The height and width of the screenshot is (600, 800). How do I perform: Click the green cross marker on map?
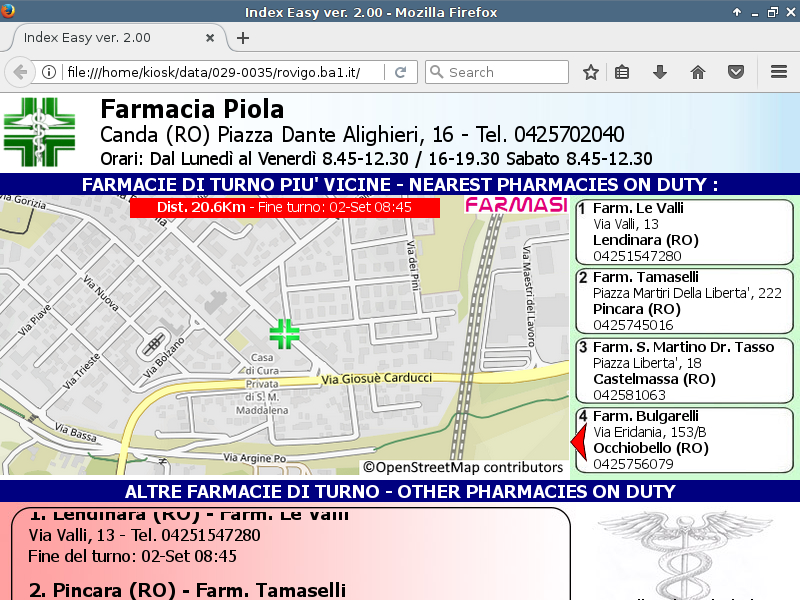pos(285,334)
